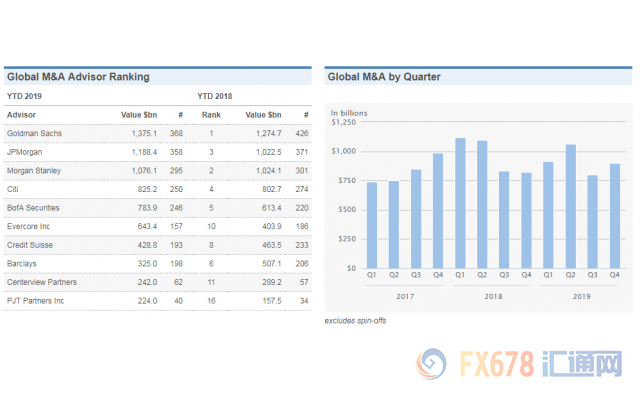
Task: Click the 2019 year label under chart
Action: coord(581,297)
